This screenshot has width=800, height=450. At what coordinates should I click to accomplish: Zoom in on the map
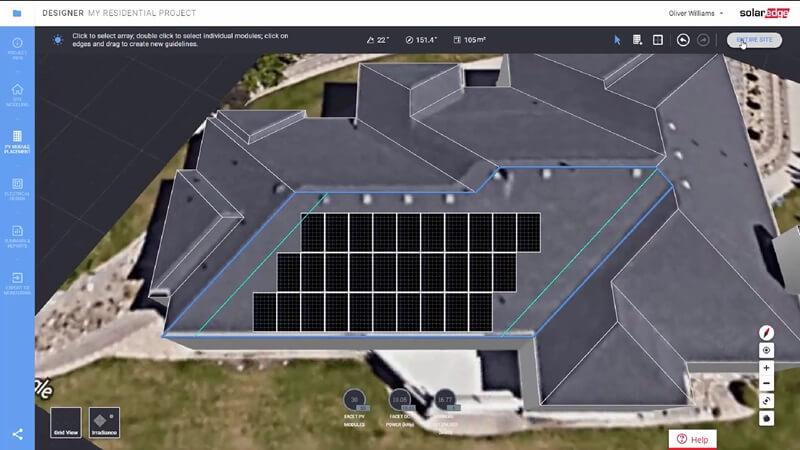coord(767,367)
